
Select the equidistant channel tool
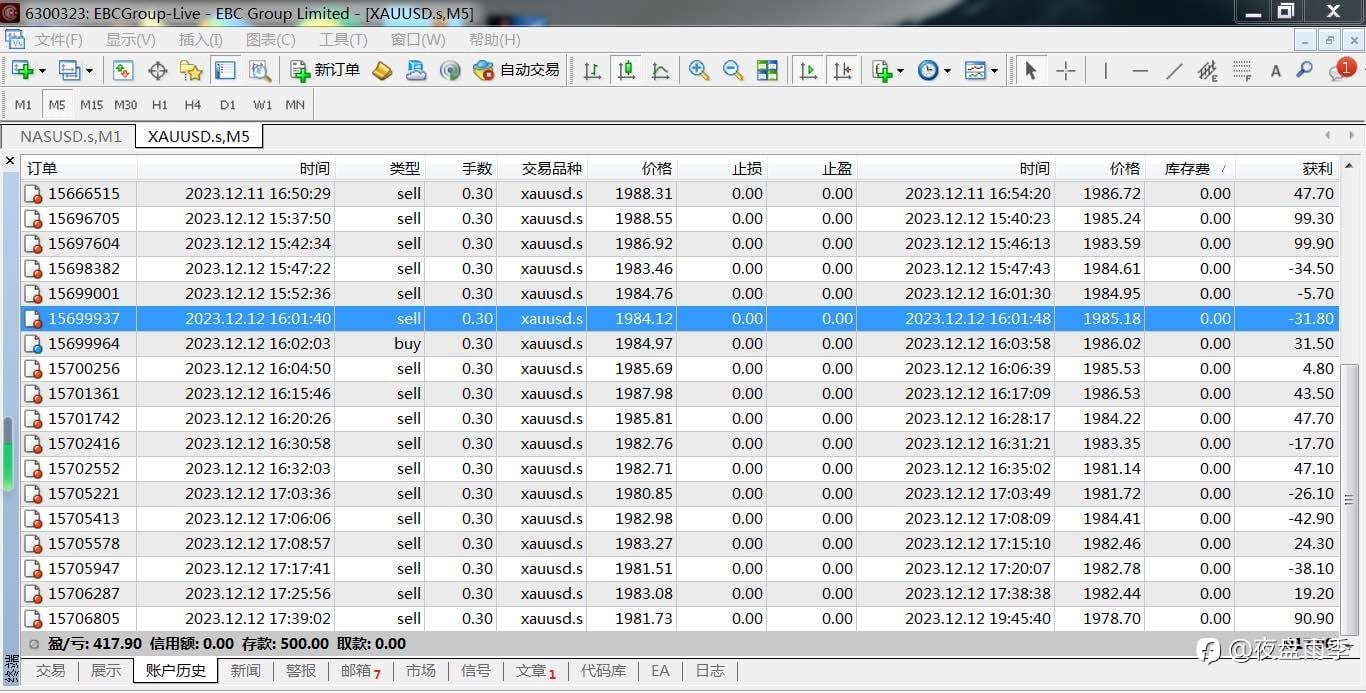pos(1208,70)
